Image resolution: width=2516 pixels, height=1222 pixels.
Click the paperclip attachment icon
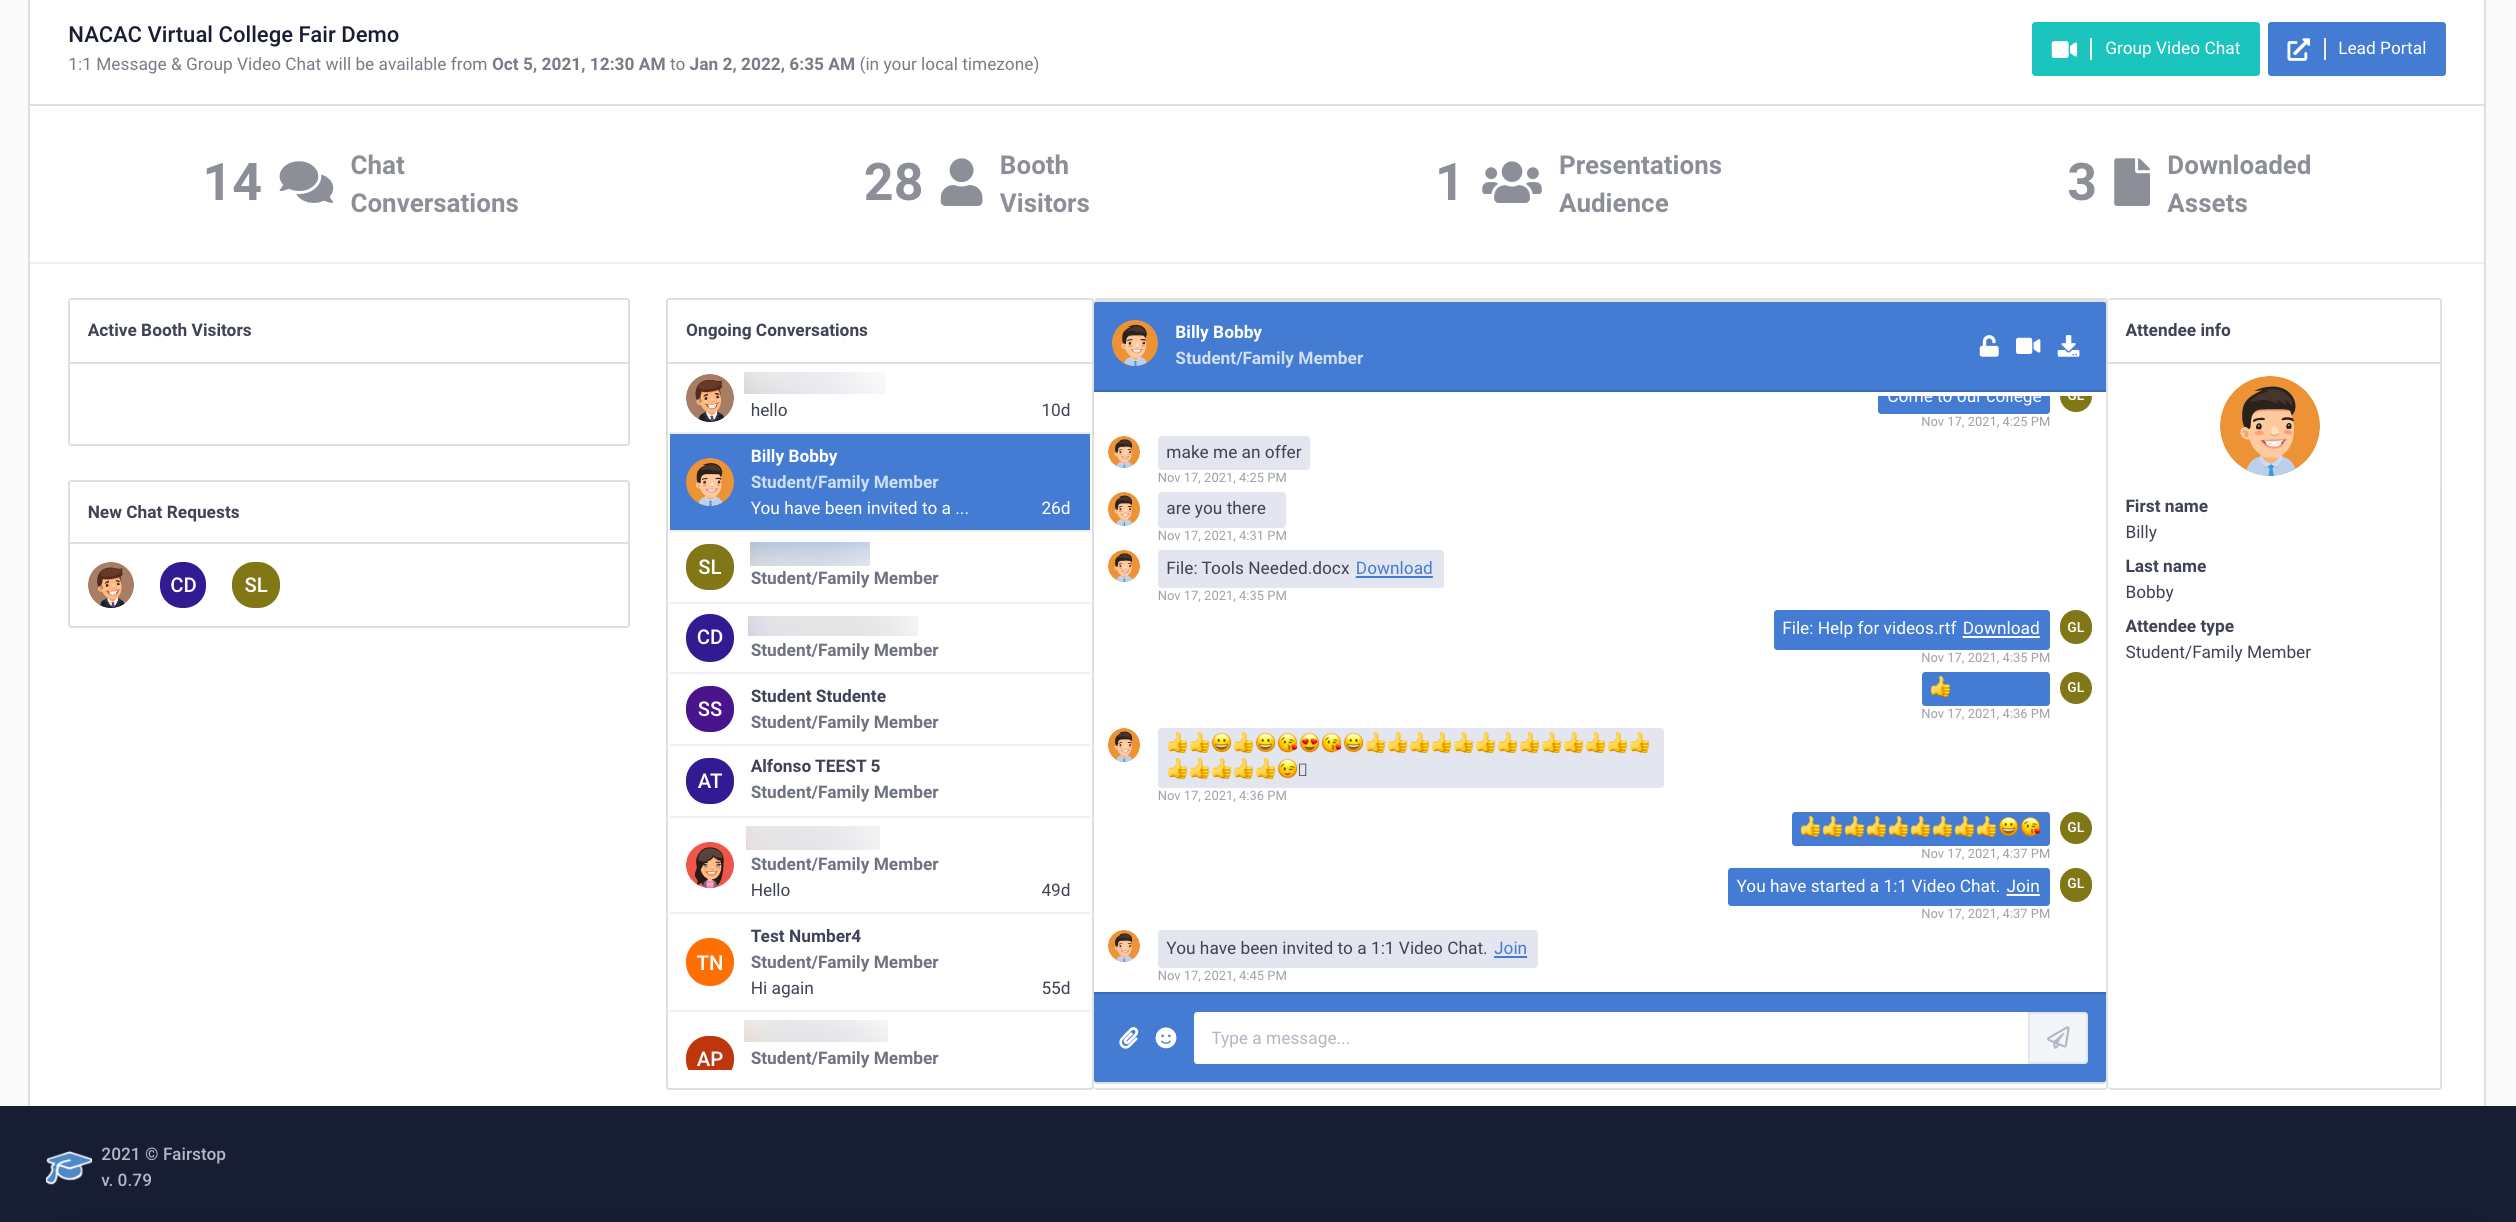(1128, 1038)
